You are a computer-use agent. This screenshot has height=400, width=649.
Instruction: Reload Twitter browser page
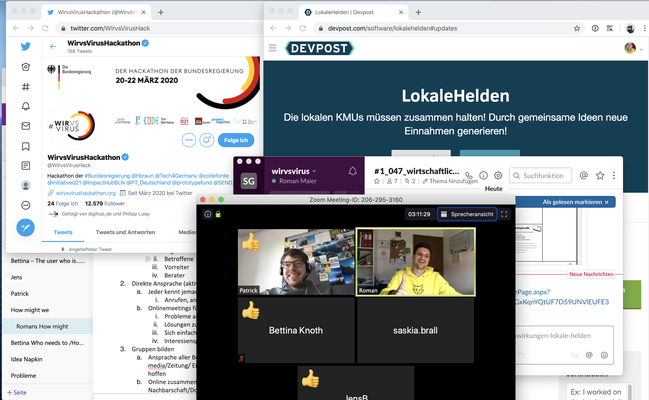click(x=45, y=28)
